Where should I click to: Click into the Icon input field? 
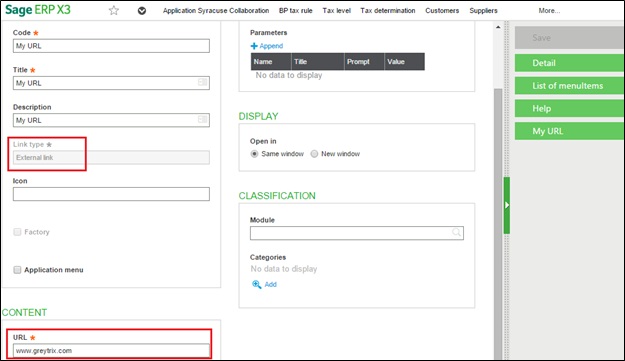(x=111, y=194)
